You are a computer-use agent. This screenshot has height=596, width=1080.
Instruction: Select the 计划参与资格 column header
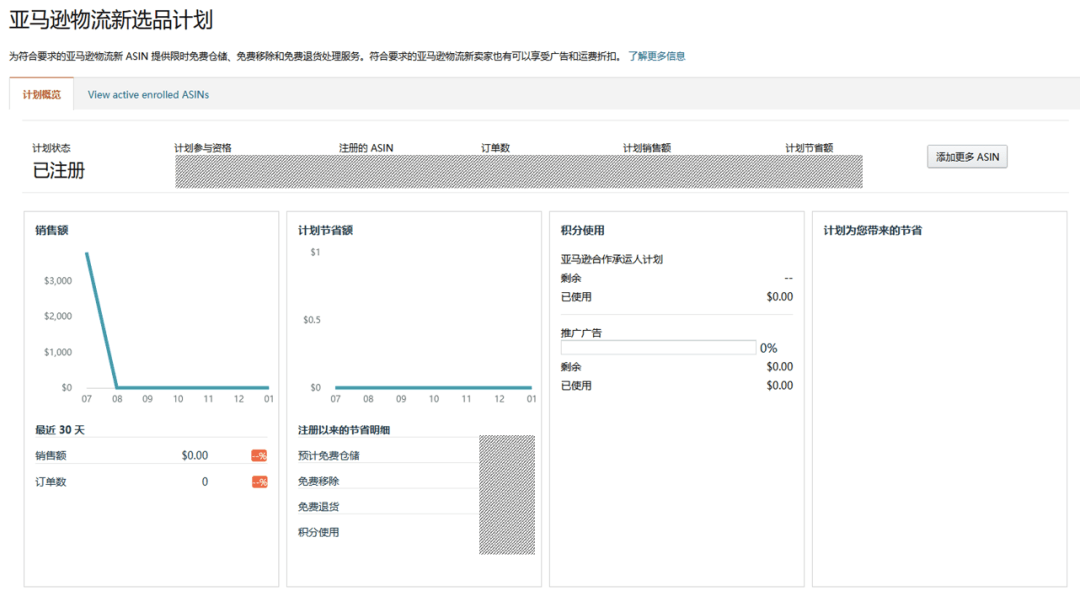202,148
